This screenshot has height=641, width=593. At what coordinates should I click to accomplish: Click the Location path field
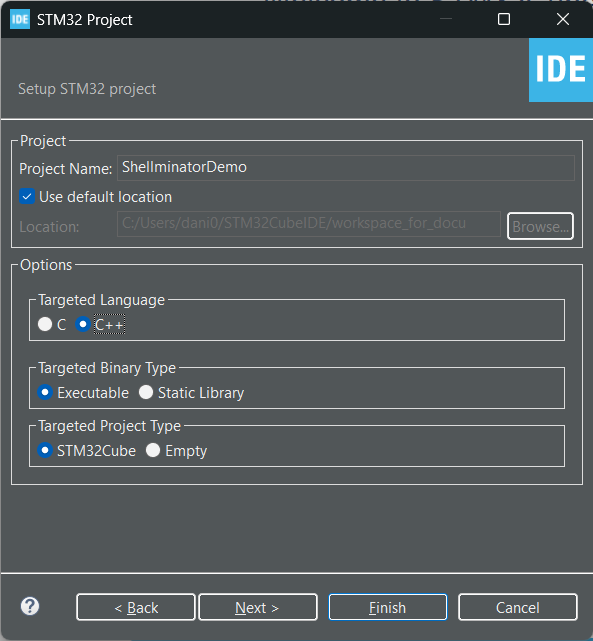tap(309, 224)
